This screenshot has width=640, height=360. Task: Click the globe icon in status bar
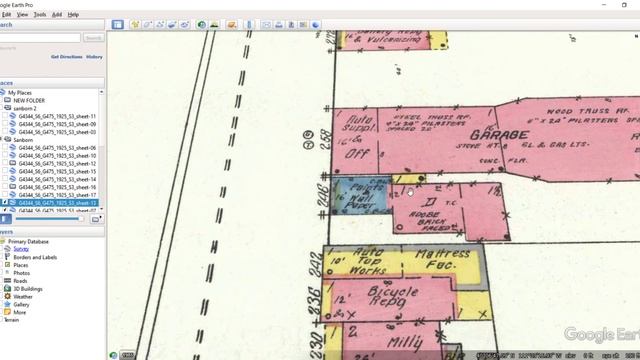(113, 356)
